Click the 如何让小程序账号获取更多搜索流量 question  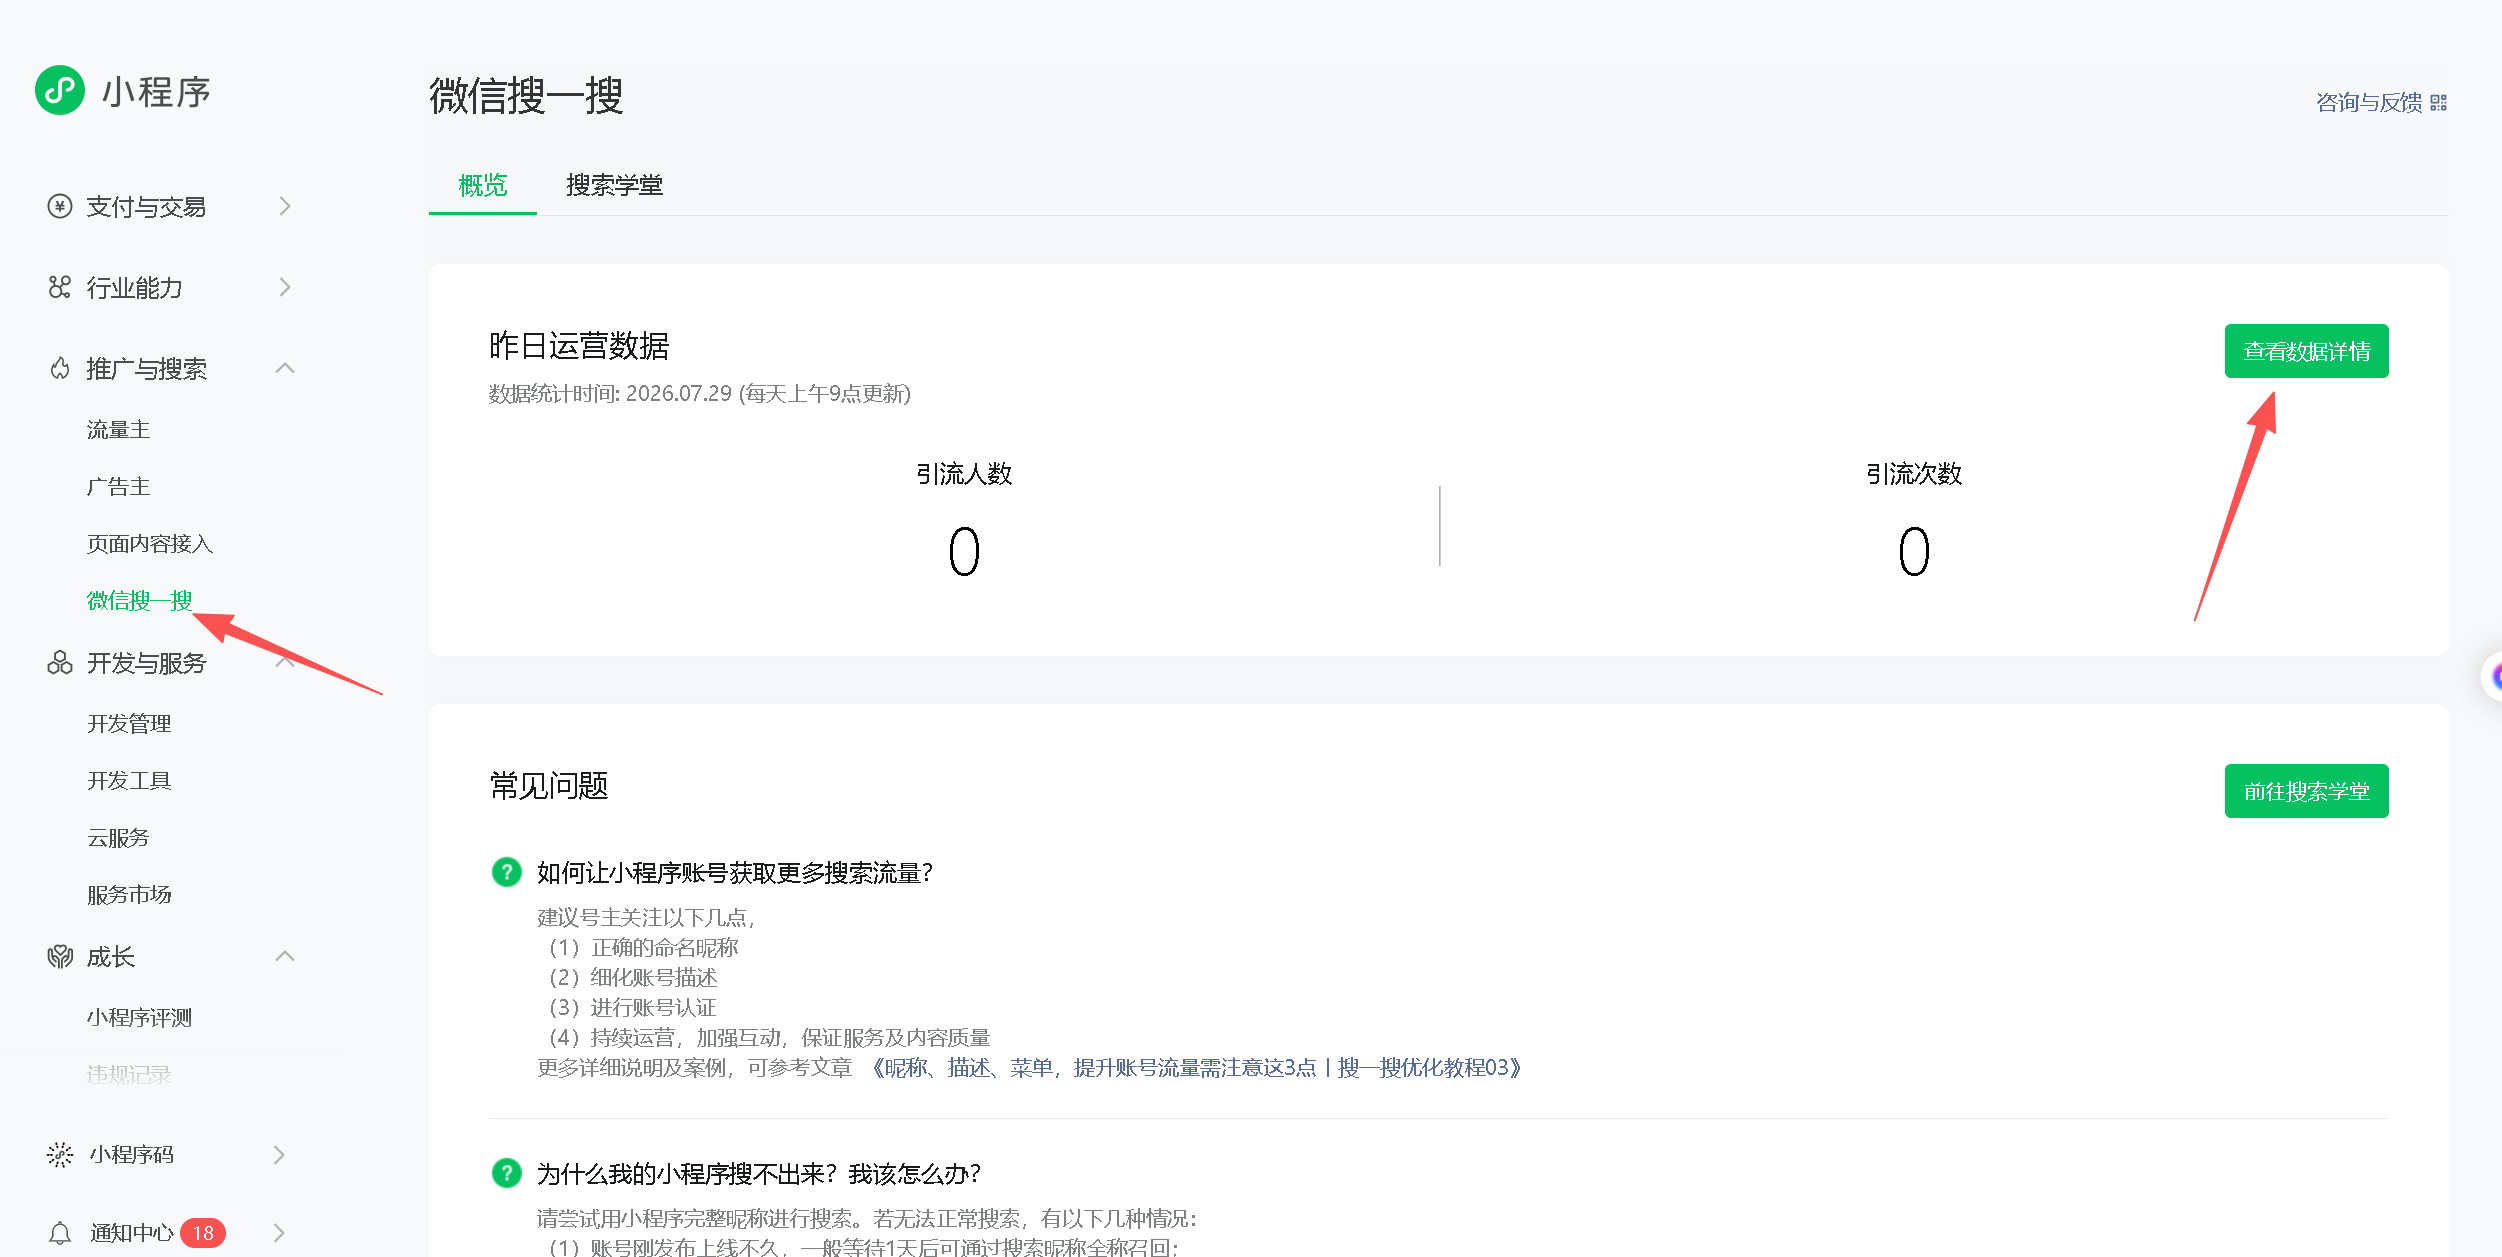[x=735, y=872]
